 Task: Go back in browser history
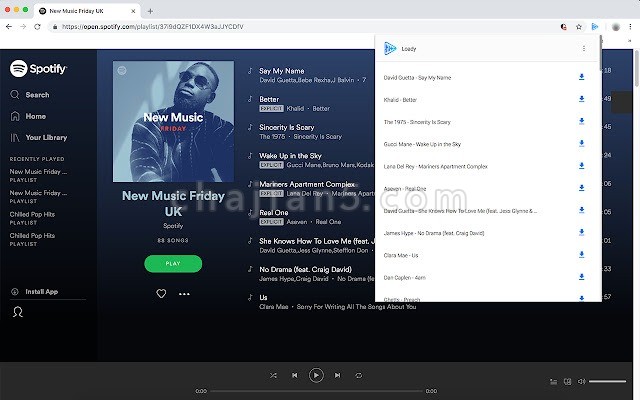coord(9,27)
